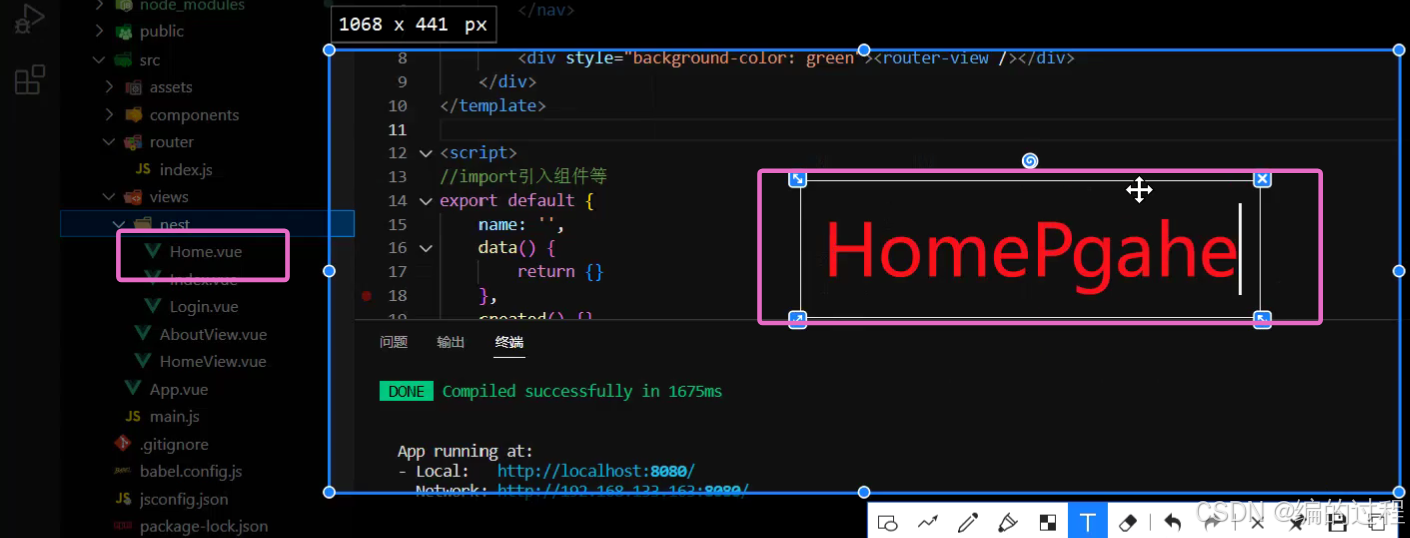Fold the export default block at line 14

(427, 201)
